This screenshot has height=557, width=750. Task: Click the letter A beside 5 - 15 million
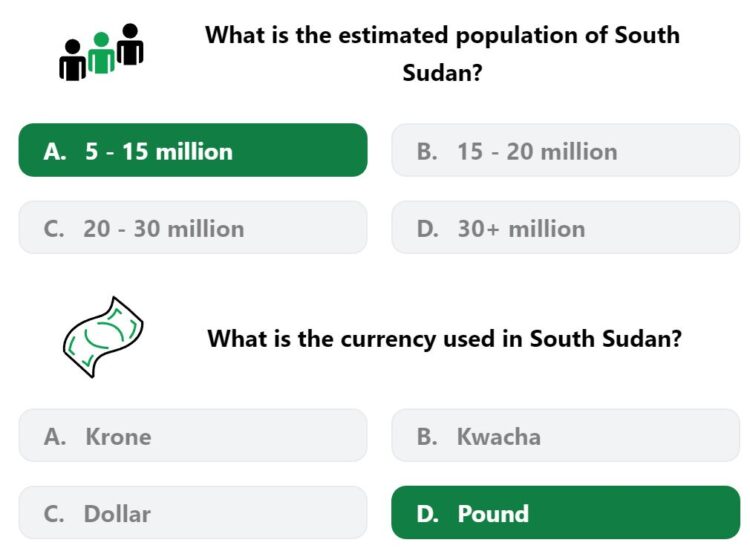pos(55,152)
